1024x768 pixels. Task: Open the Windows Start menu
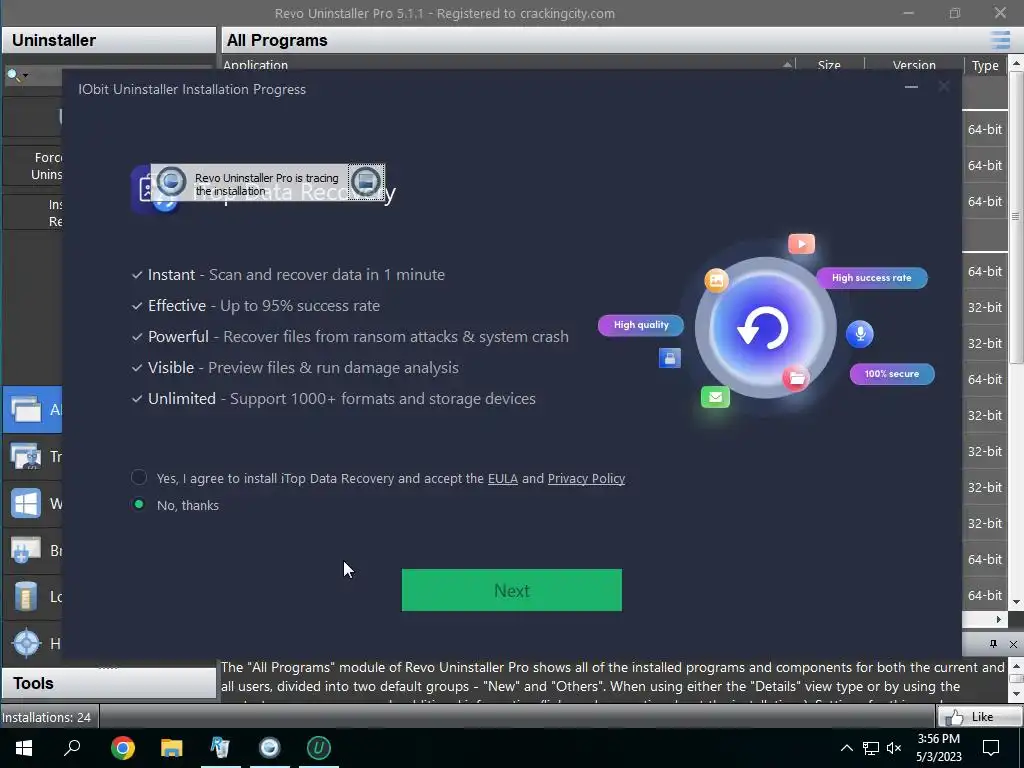(24, 748)
